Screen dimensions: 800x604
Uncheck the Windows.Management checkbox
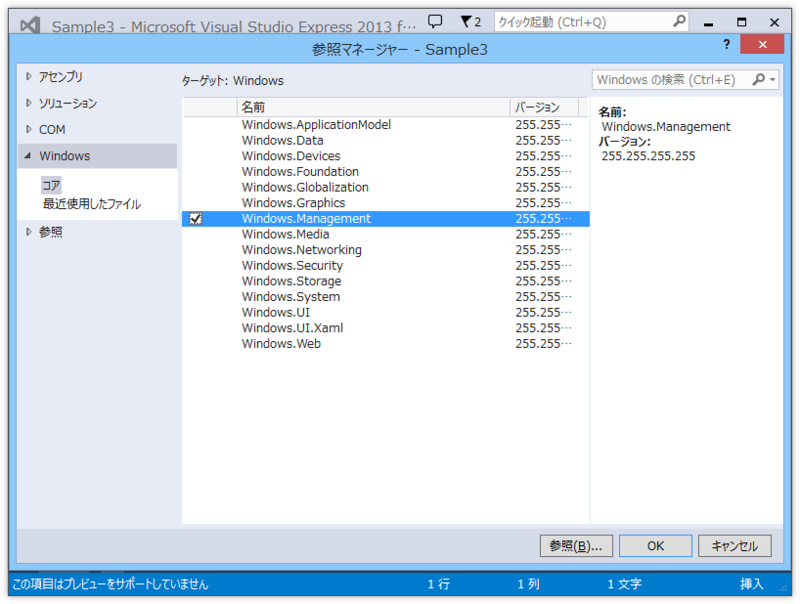[x=195, y=219]
